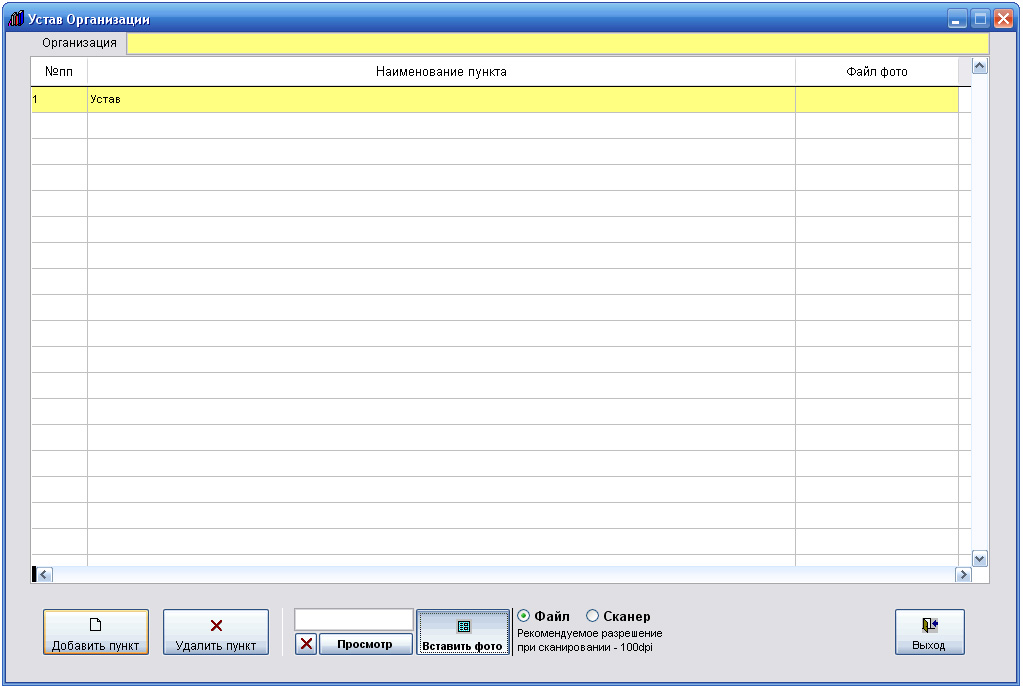The width and height of the screenshot is (1023, 686).
Task: Clear photo with small red X button
Action: [306, 644]
